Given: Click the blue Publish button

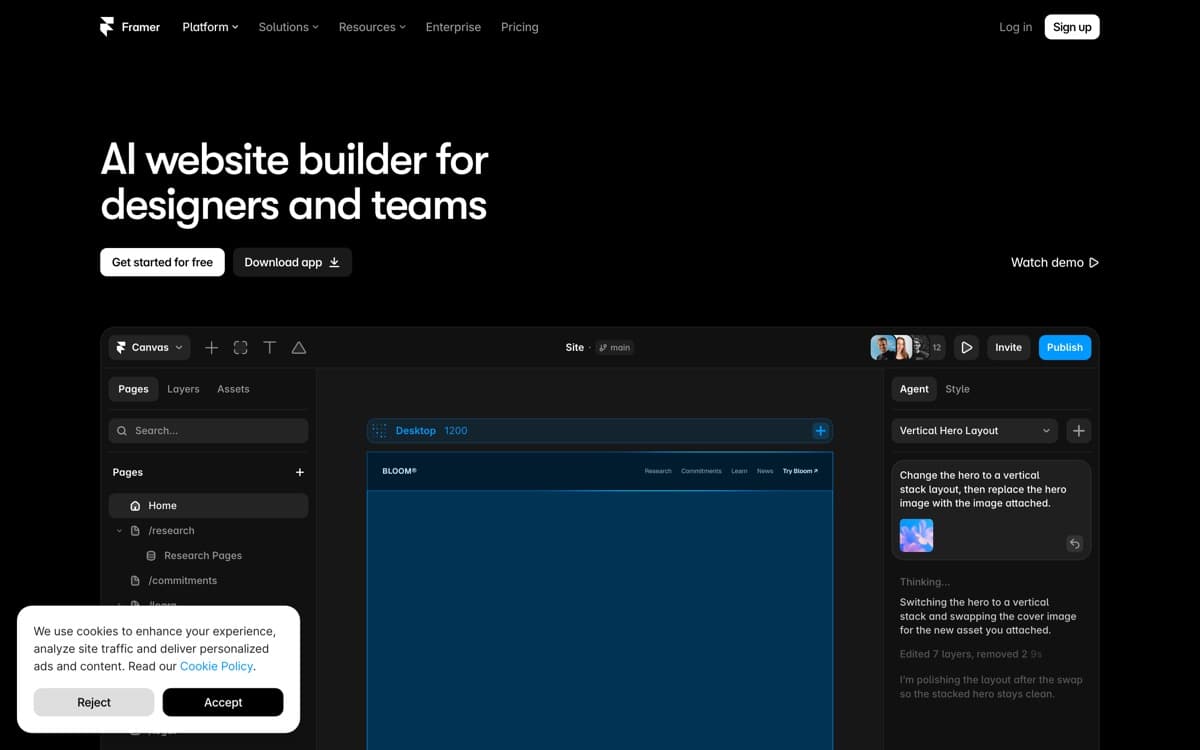Looking at the screenshot, I should click(1065, 347).
